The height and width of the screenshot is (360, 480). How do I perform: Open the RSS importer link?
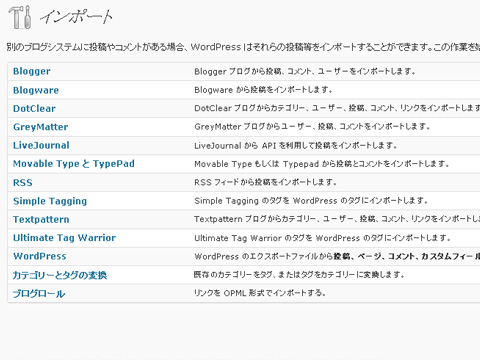coord(23,182)
